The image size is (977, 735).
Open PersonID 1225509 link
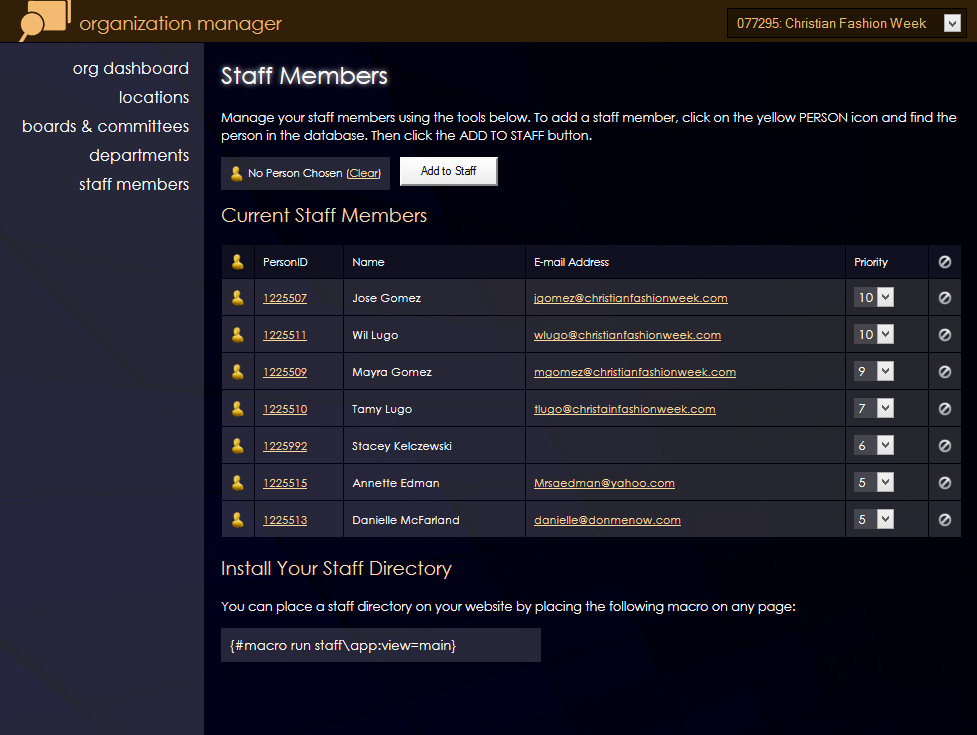coord(285,372)
